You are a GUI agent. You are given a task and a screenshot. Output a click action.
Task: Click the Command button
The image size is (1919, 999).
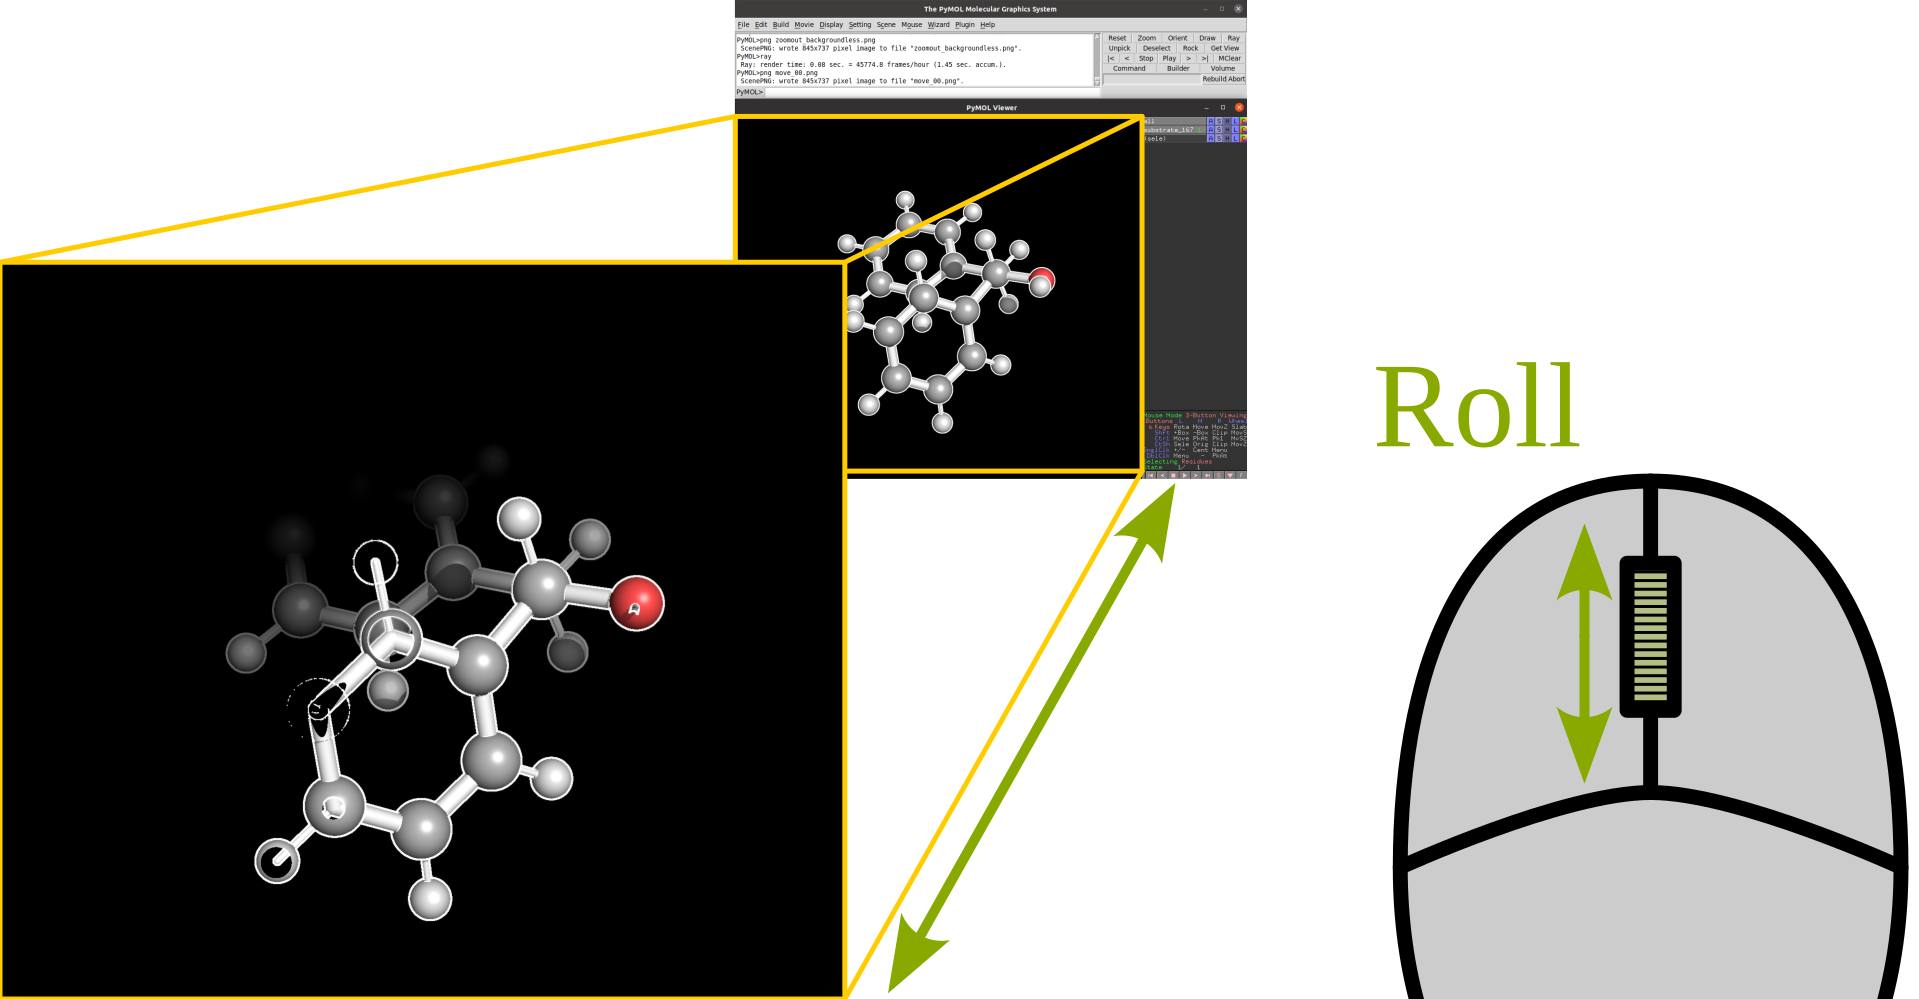(1129, 69)
